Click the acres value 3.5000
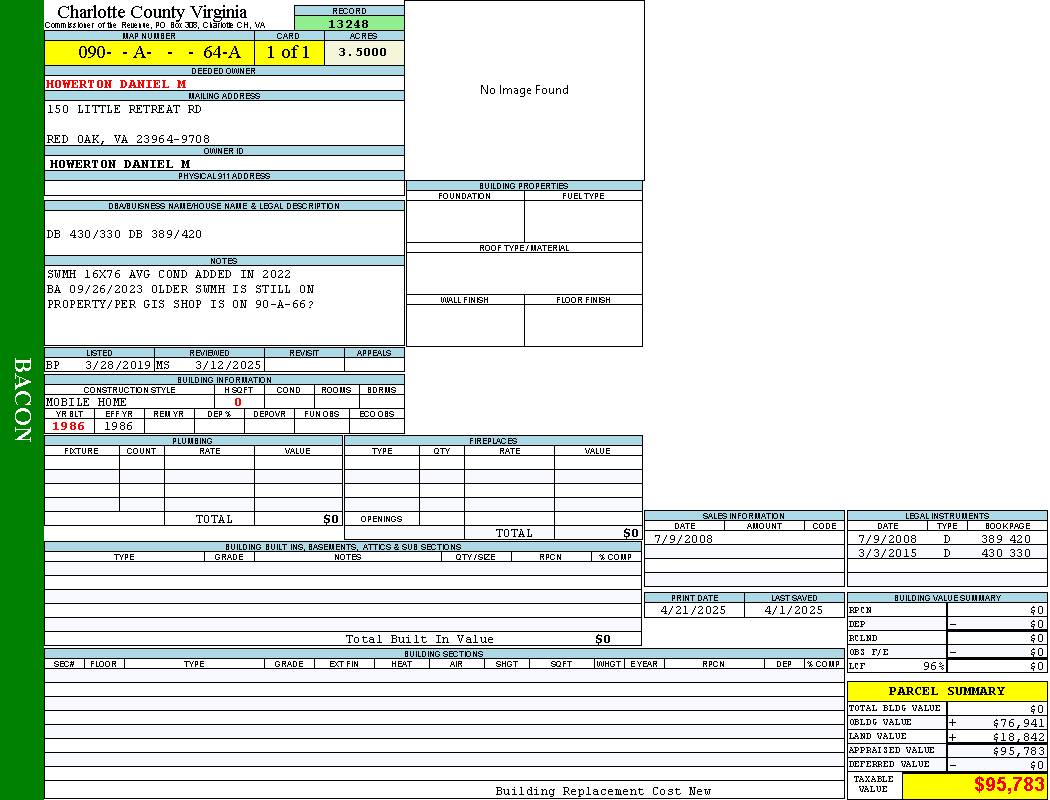The width and height of the screenshot is (1050, 800). (363, 53)
